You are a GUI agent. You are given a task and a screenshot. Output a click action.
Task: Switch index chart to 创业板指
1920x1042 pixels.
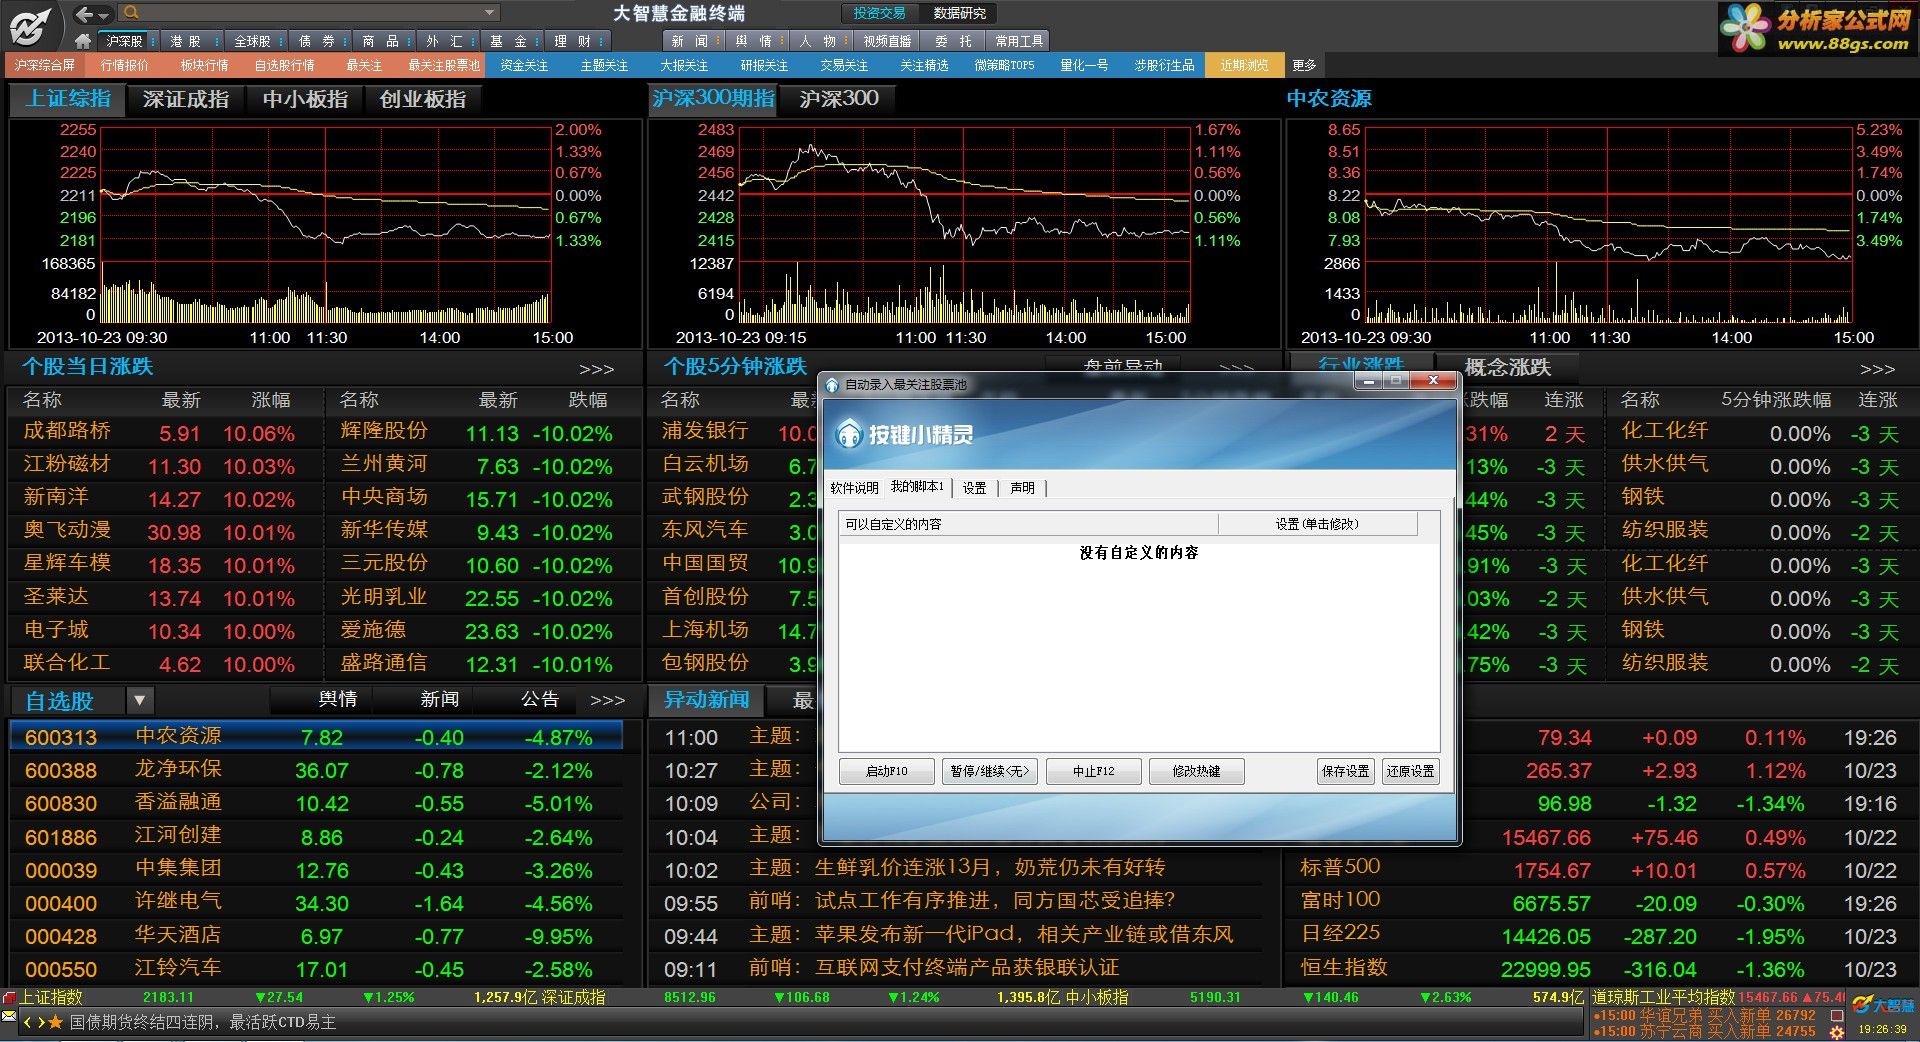[x=423, y=99]
